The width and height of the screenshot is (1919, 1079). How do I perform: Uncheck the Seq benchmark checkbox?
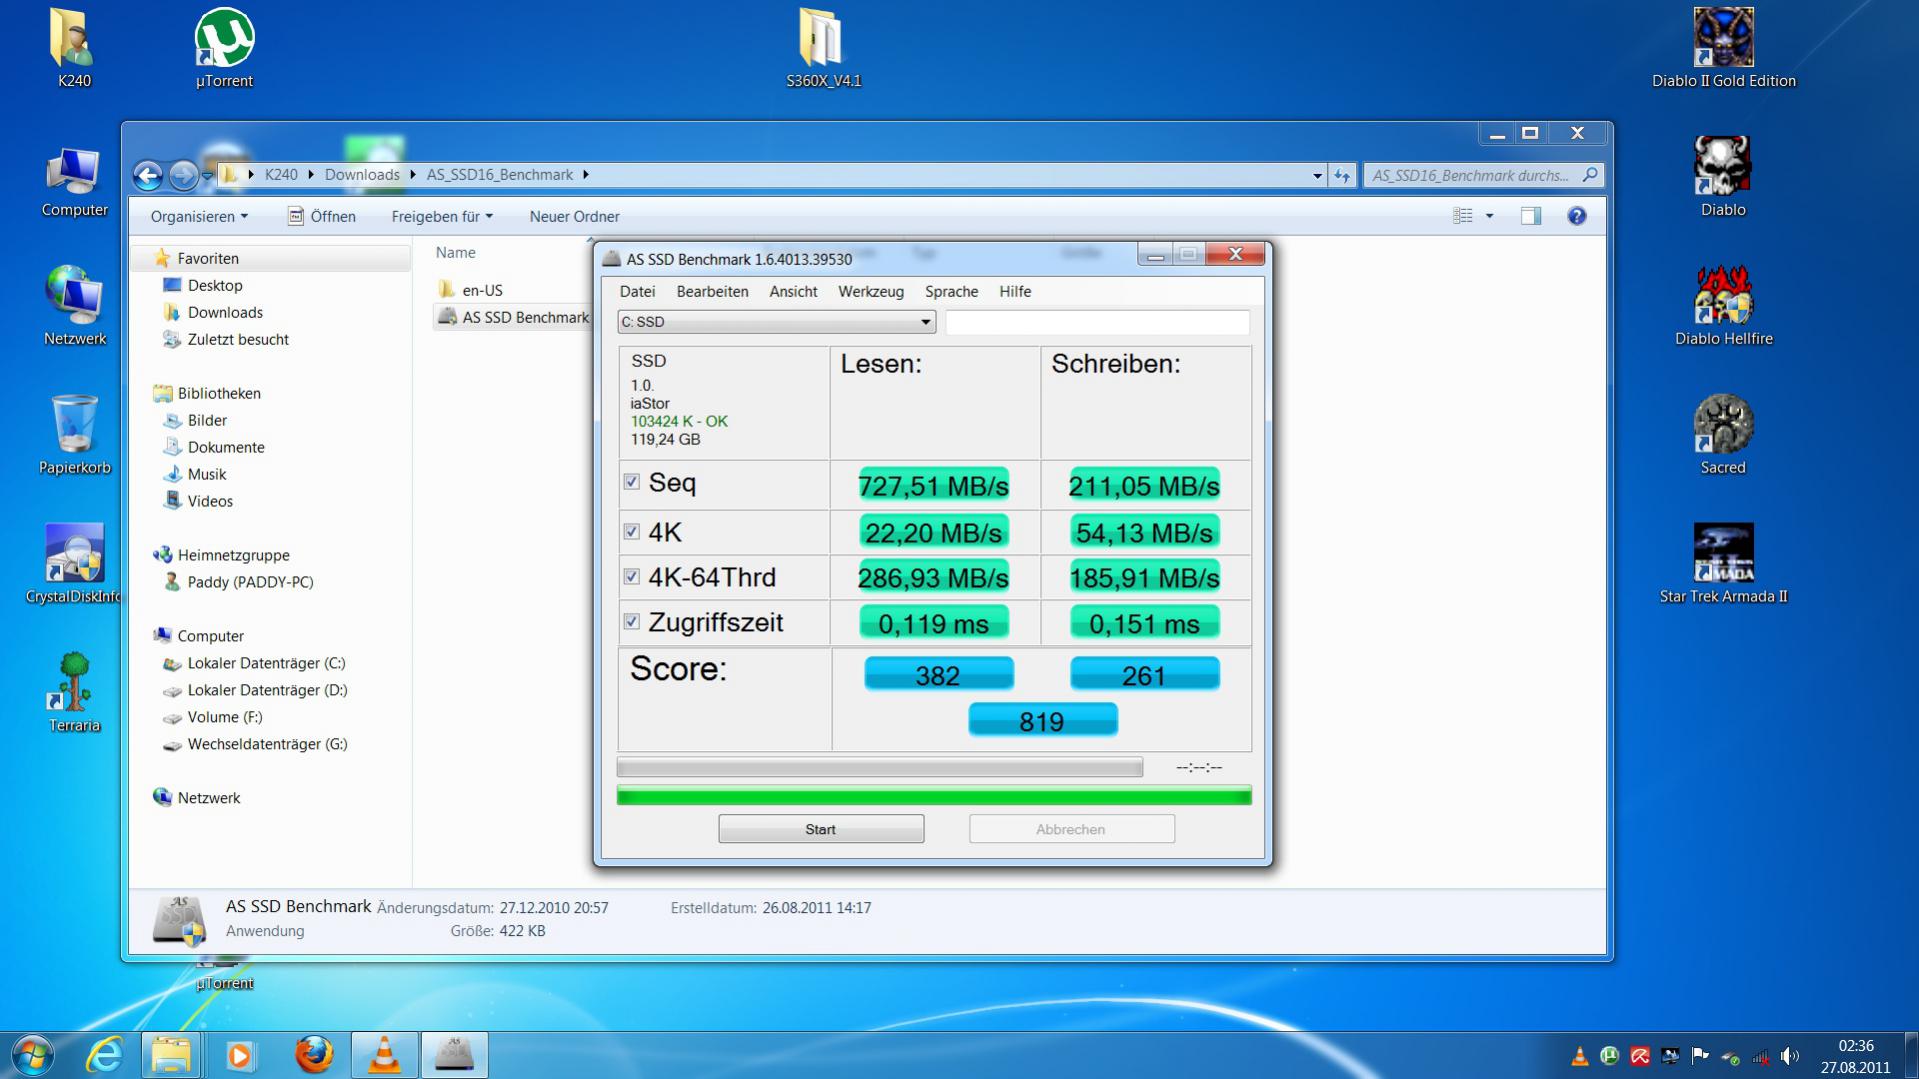click(632, 482)
